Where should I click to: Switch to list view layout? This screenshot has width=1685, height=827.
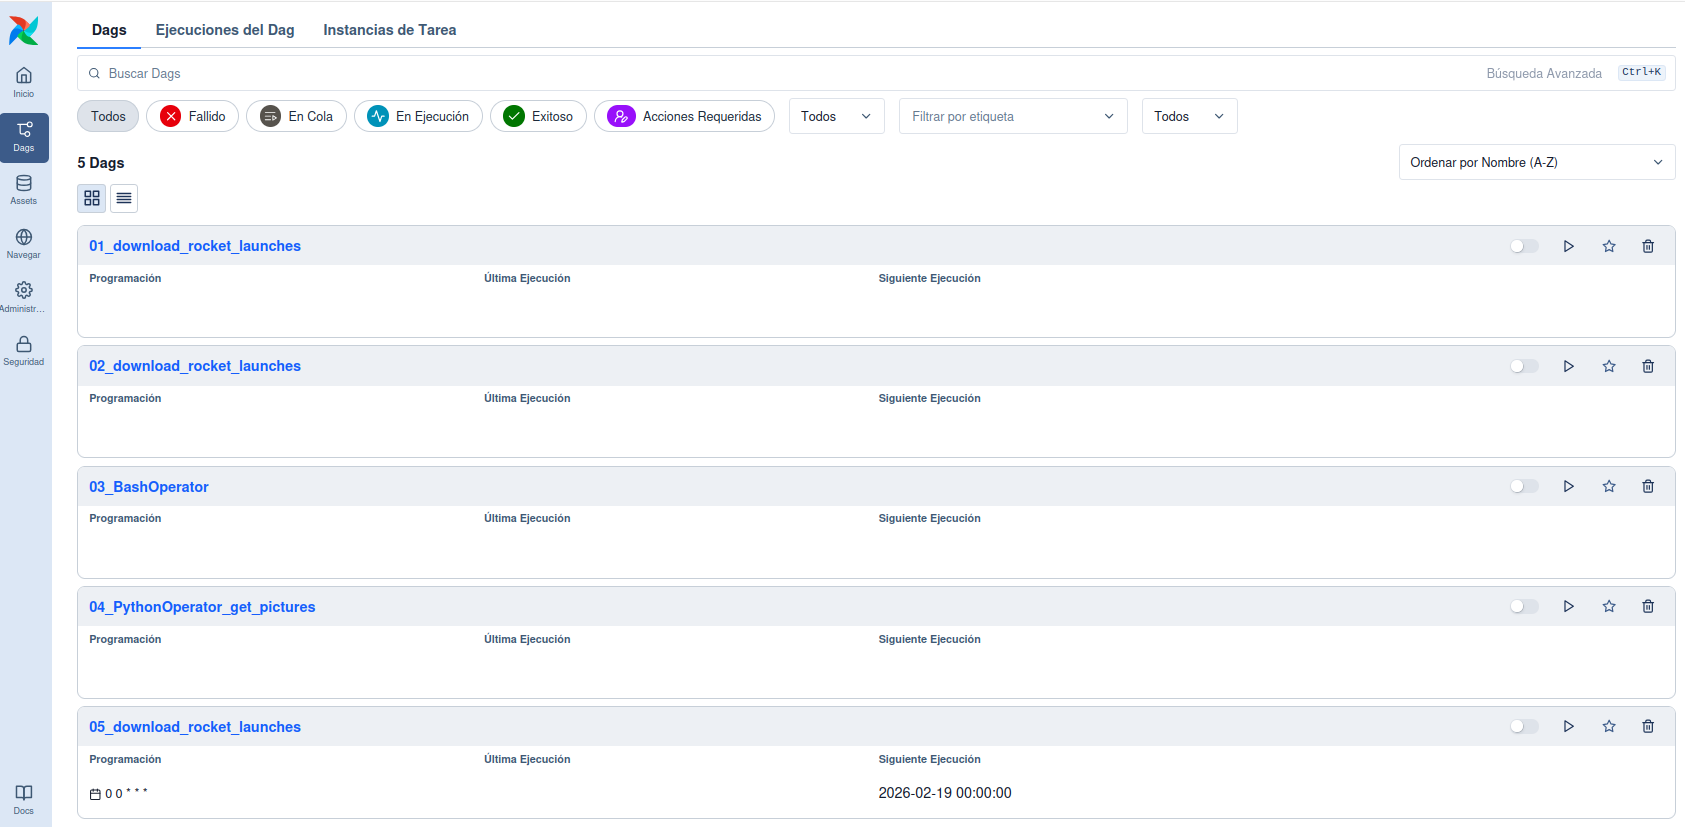tap(124, 198)
